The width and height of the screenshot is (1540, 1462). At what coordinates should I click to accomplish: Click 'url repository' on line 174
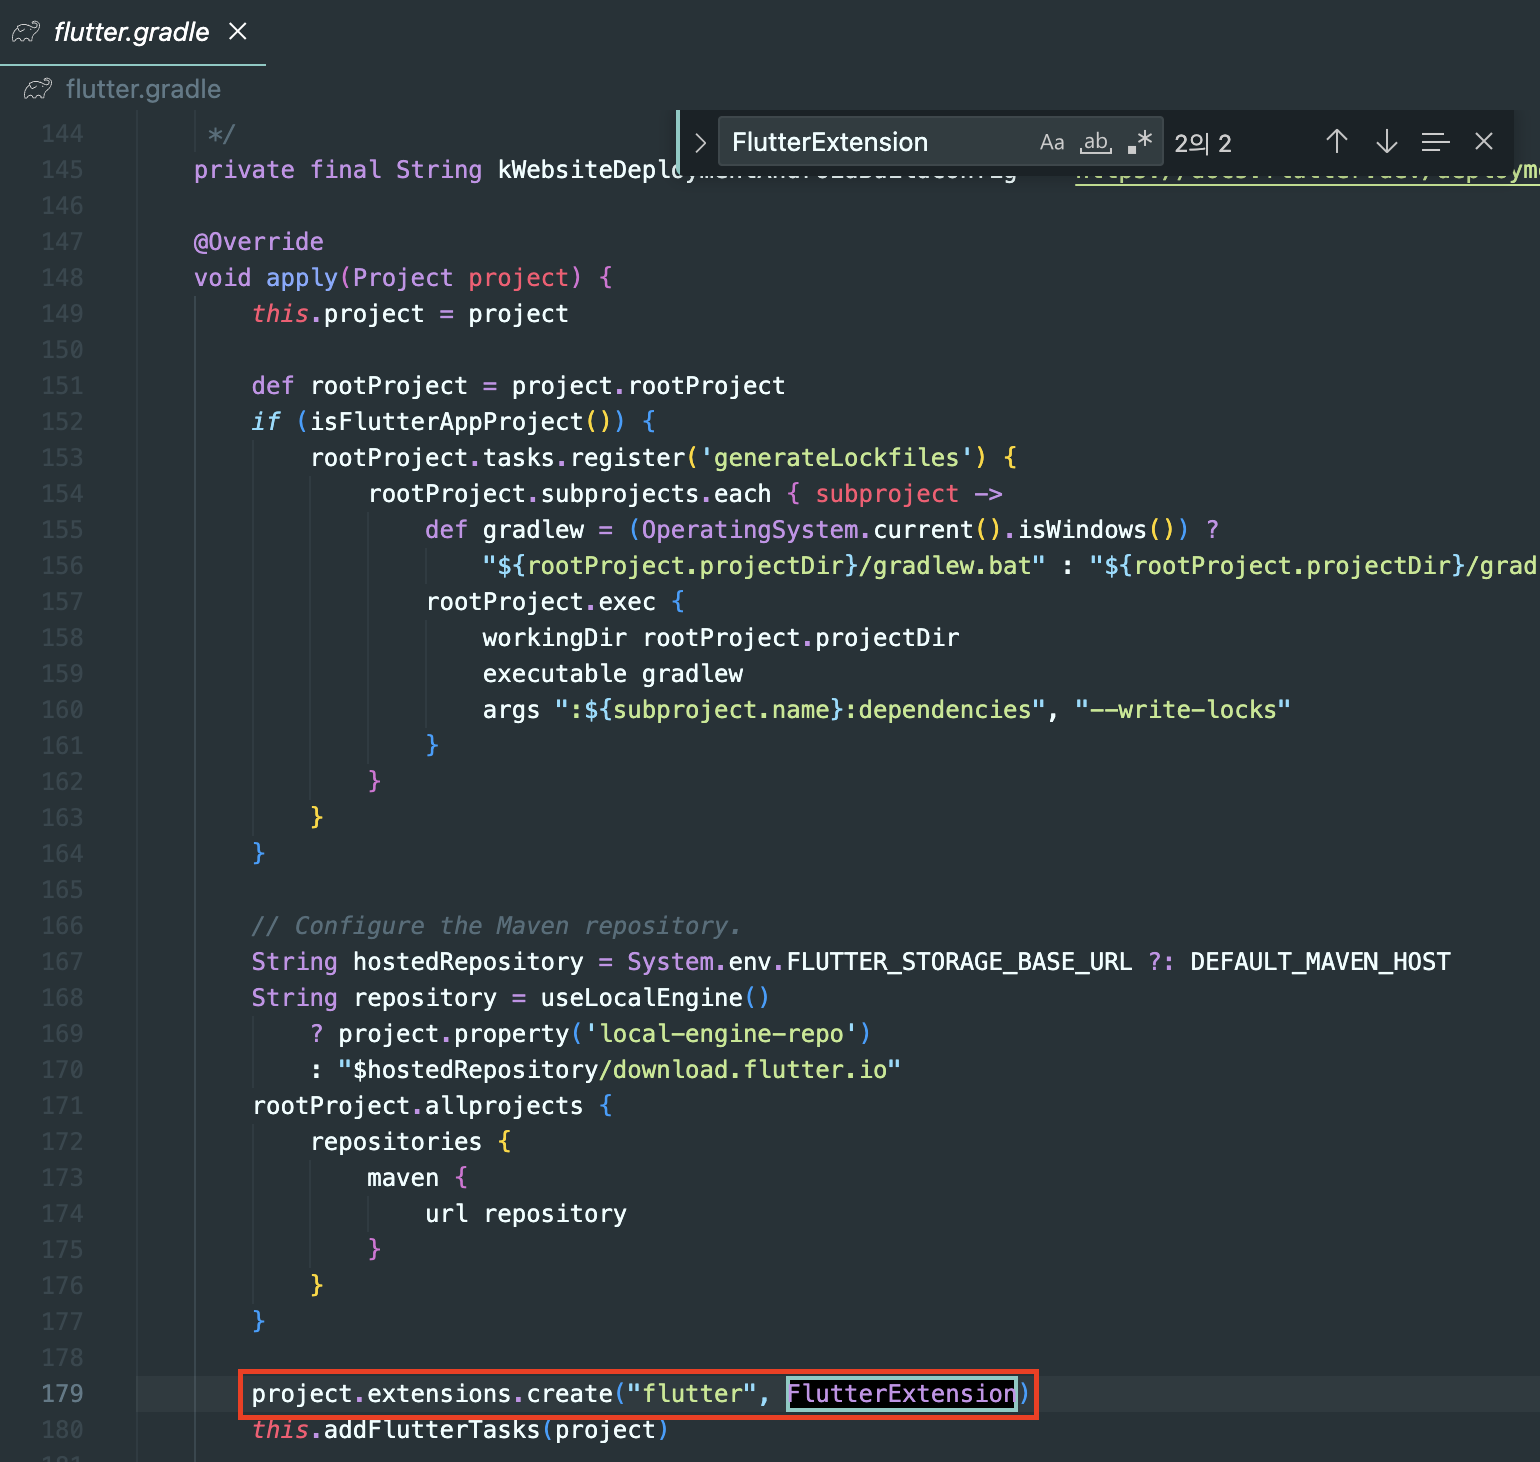pos(526,1213)
